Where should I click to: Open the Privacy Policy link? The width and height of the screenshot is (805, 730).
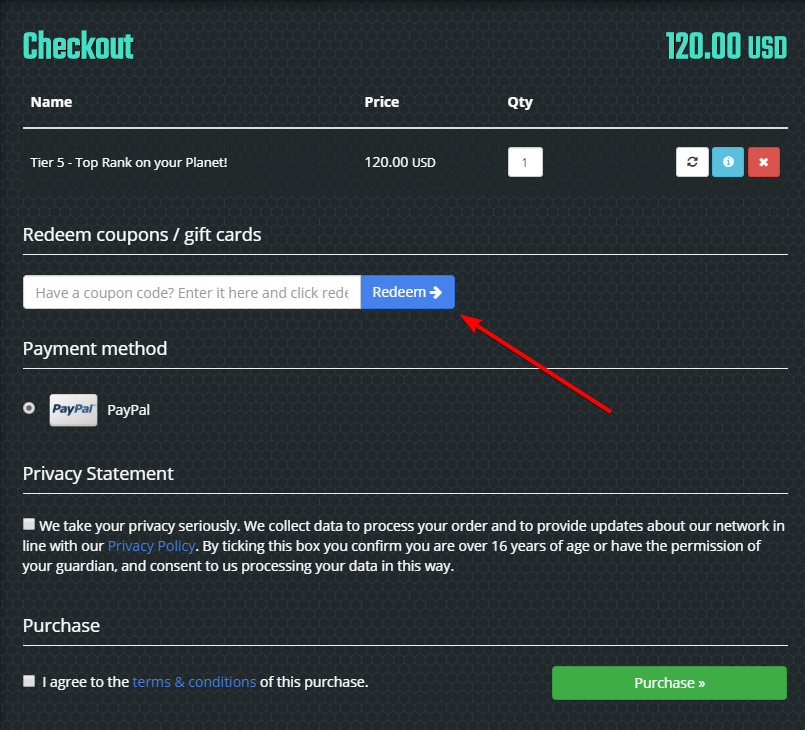click(x=151, y=546)
